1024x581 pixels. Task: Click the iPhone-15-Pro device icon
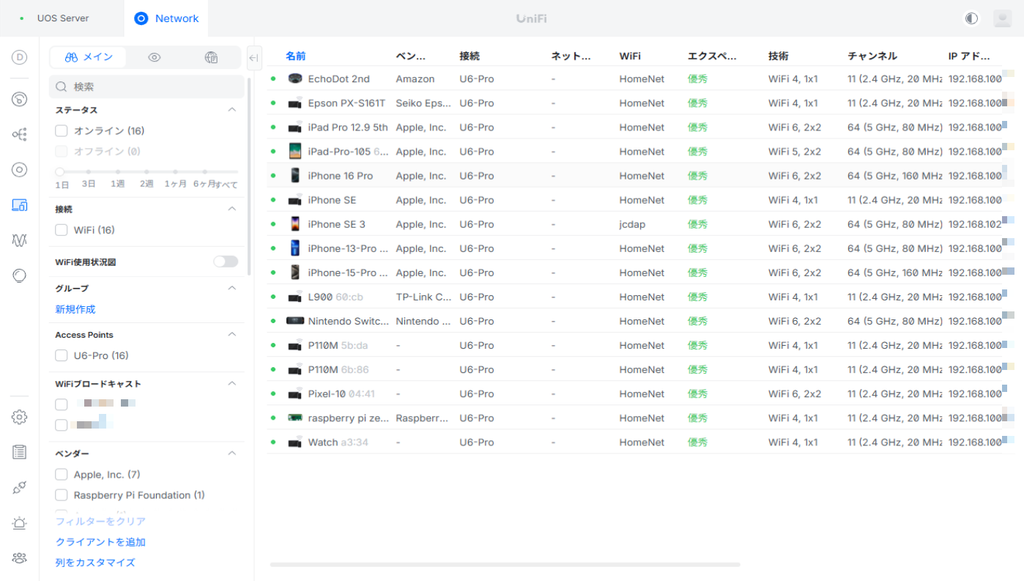click(x=295, y=272)
